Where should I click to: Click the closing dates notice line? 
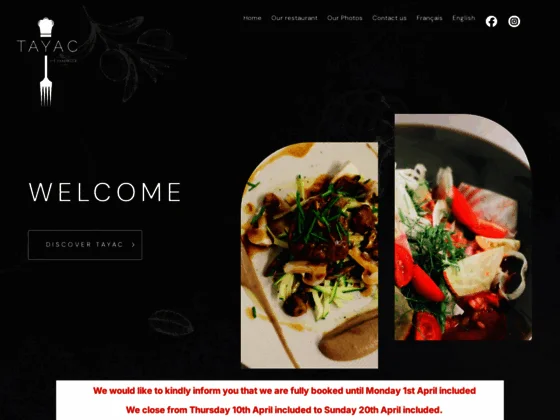(284, 410)
